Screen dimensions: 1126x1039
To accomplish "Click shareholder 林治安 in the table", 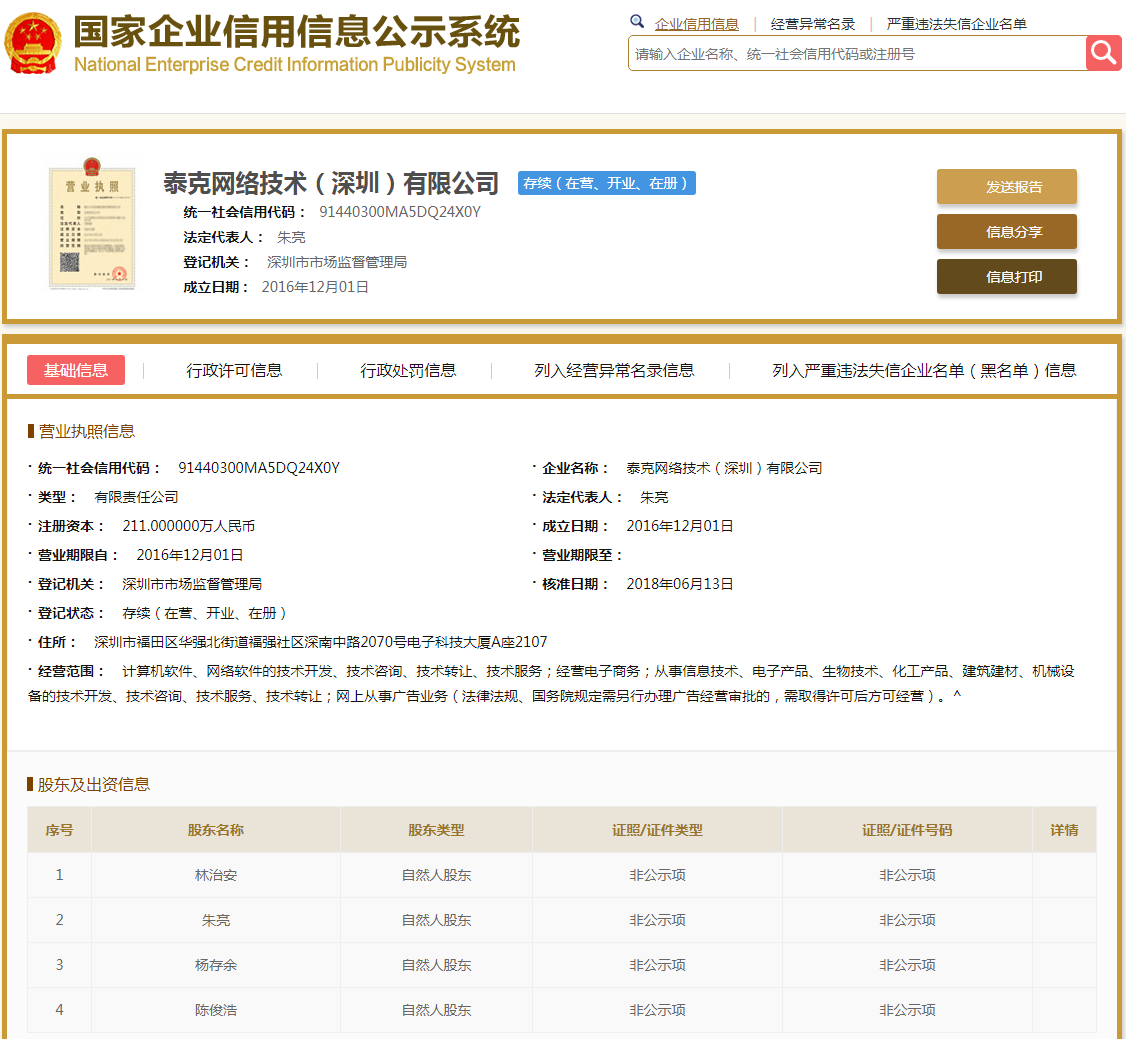I will point(216,875).
